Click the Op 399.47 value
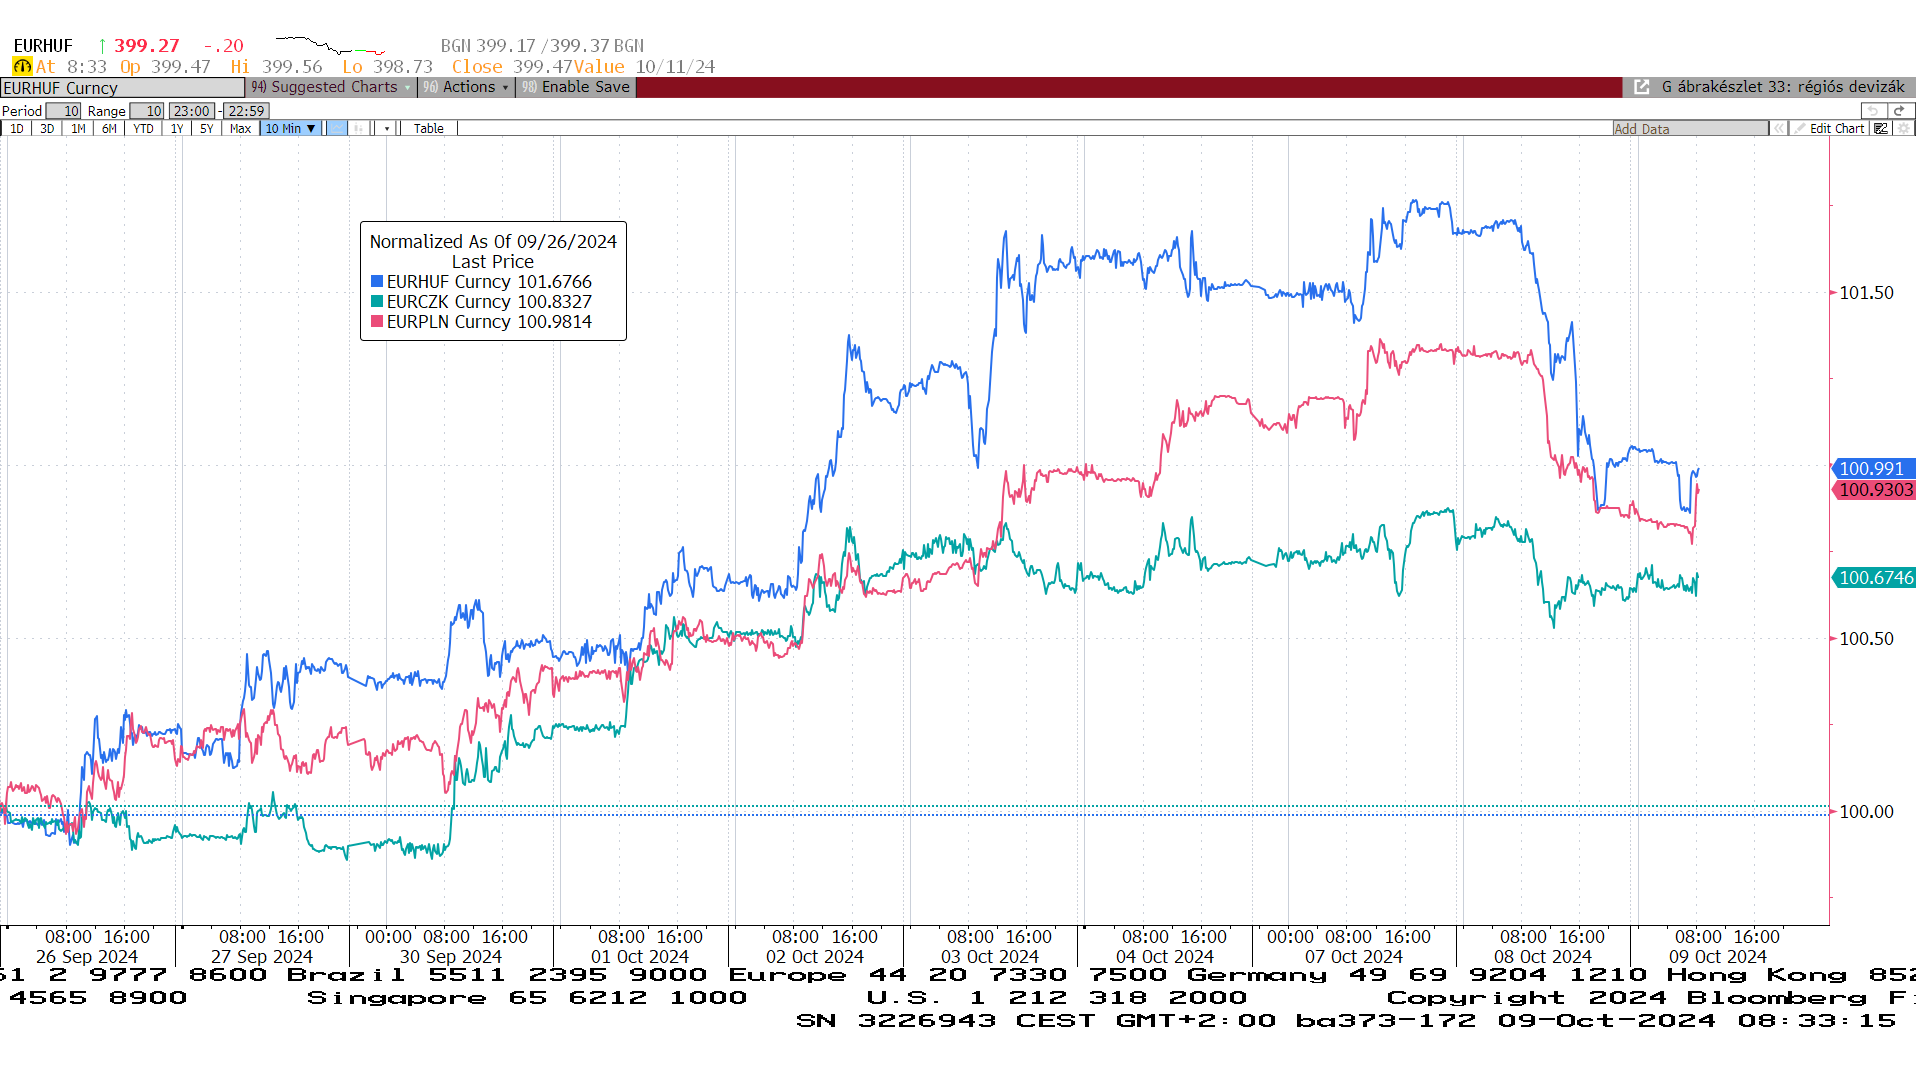Image resolution: width=1916 pixels, height=1076 pixels. (165, 66)
